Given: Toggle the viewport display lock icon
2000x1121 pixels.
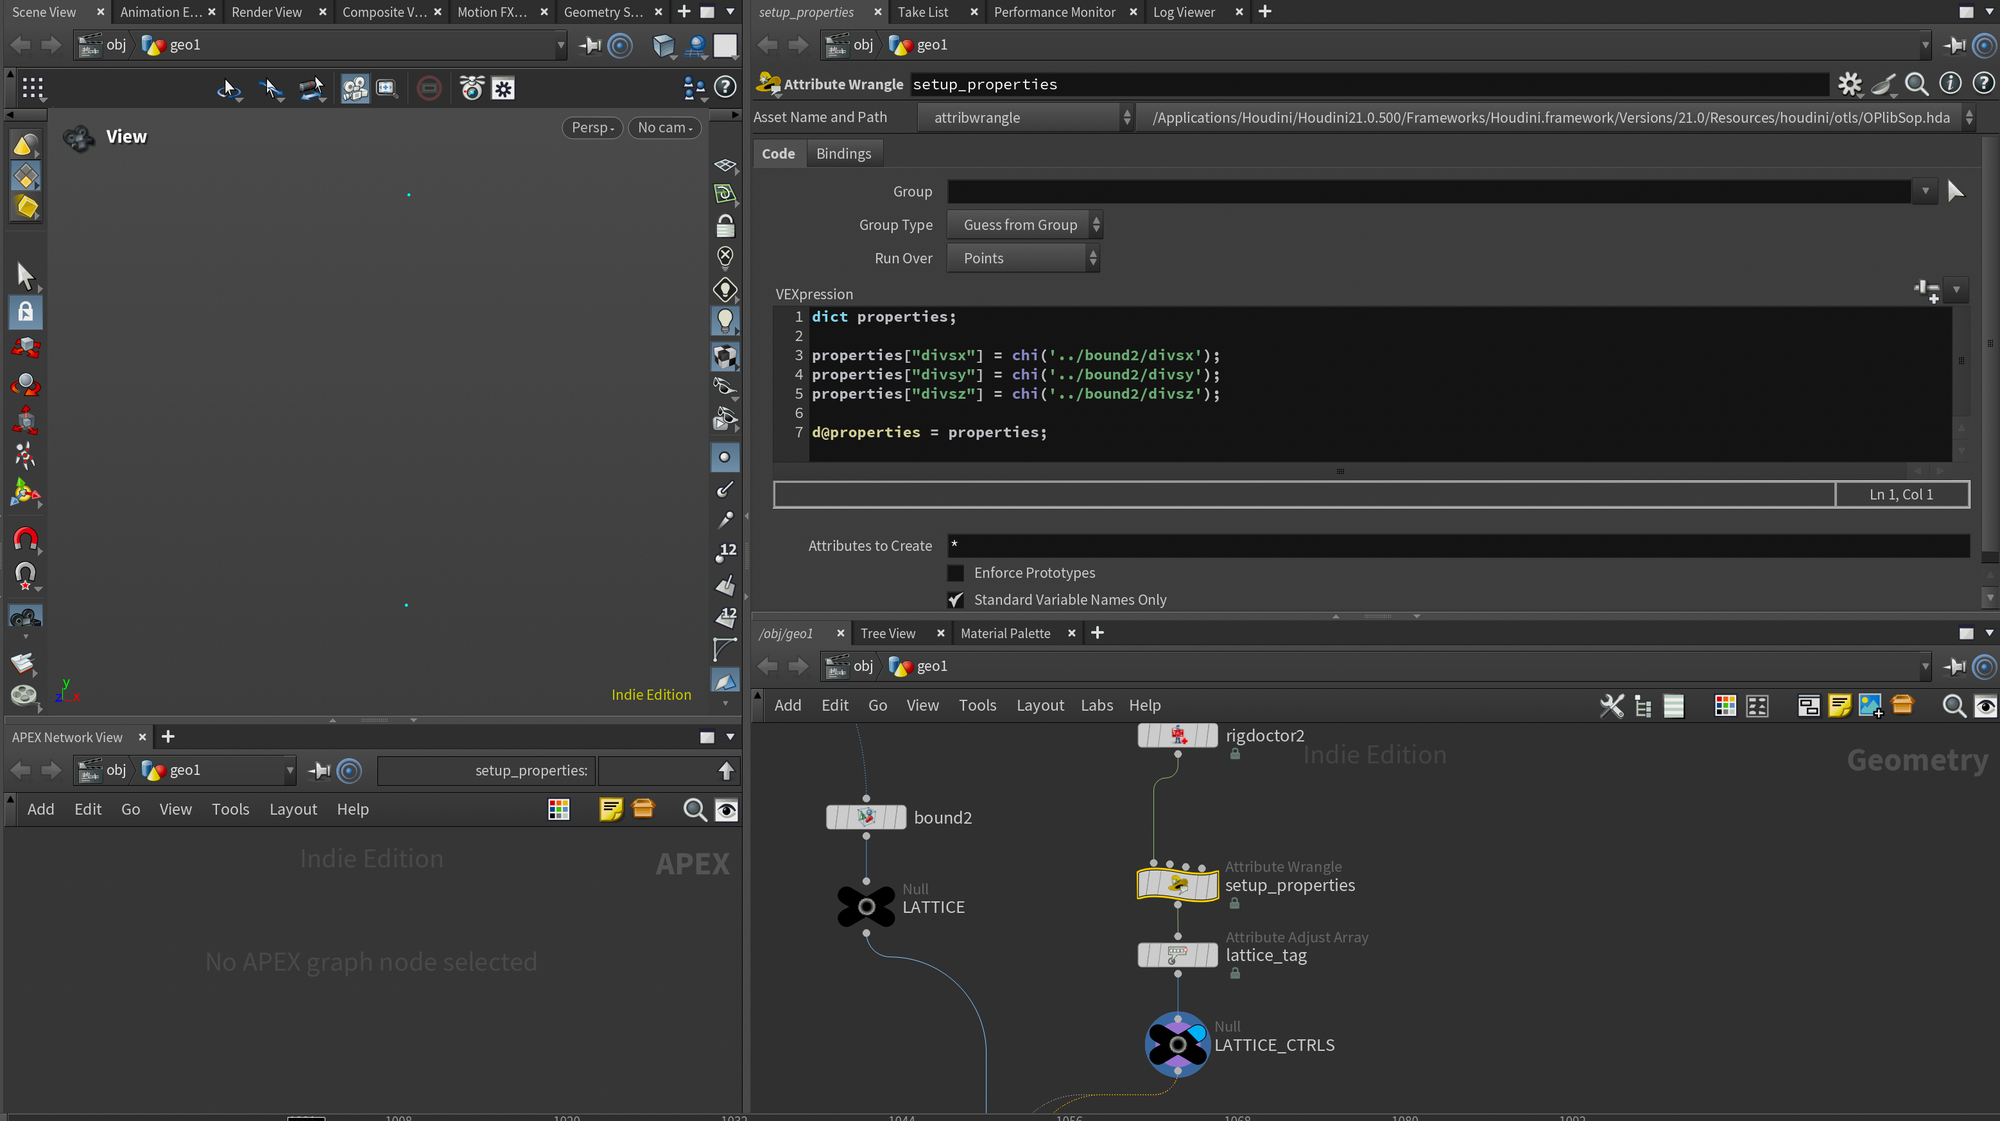Looking at the screenshot, I should 725,226.
